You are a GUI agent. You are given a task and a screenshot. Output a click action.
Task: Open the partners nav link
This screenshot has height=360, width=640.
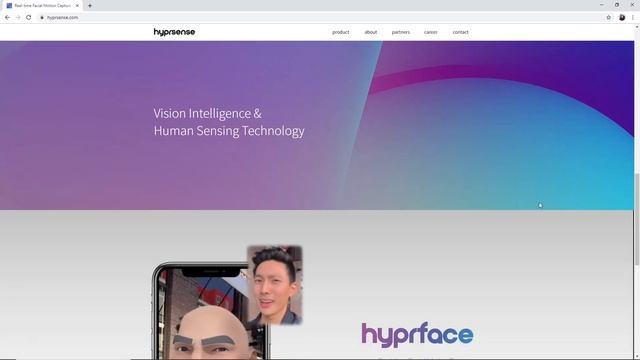click(401, 32)
